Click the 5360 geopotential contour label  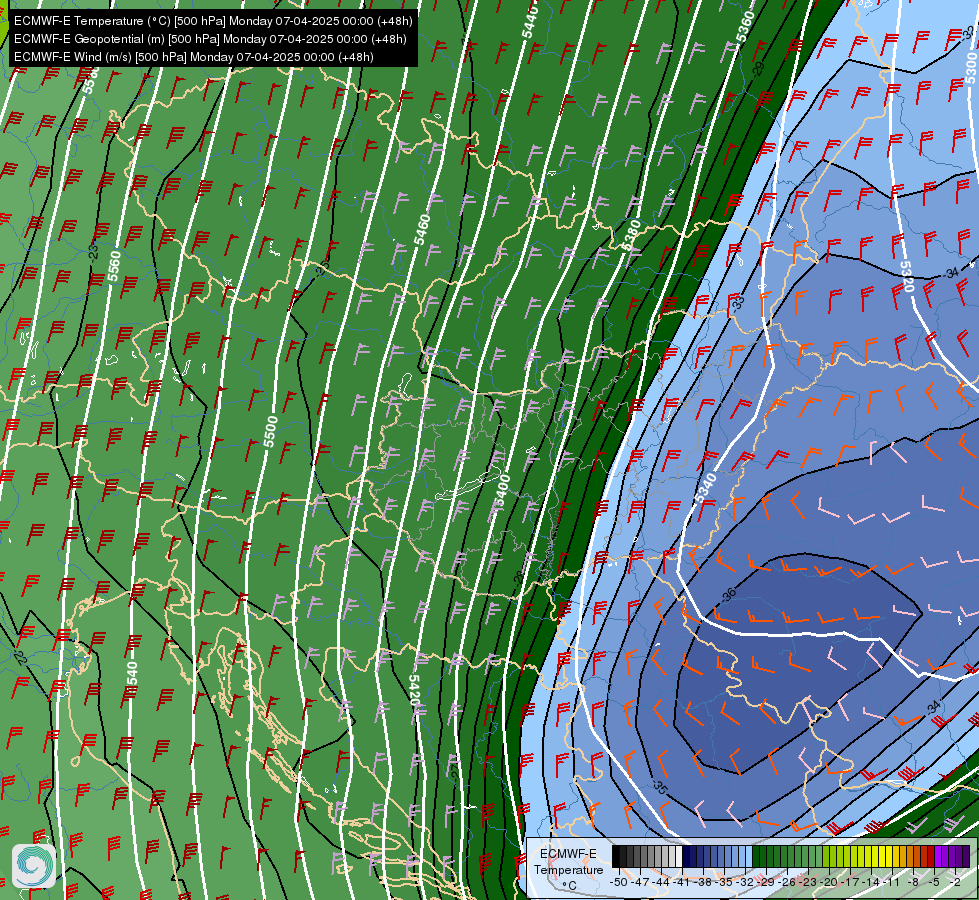coord(745,26)
